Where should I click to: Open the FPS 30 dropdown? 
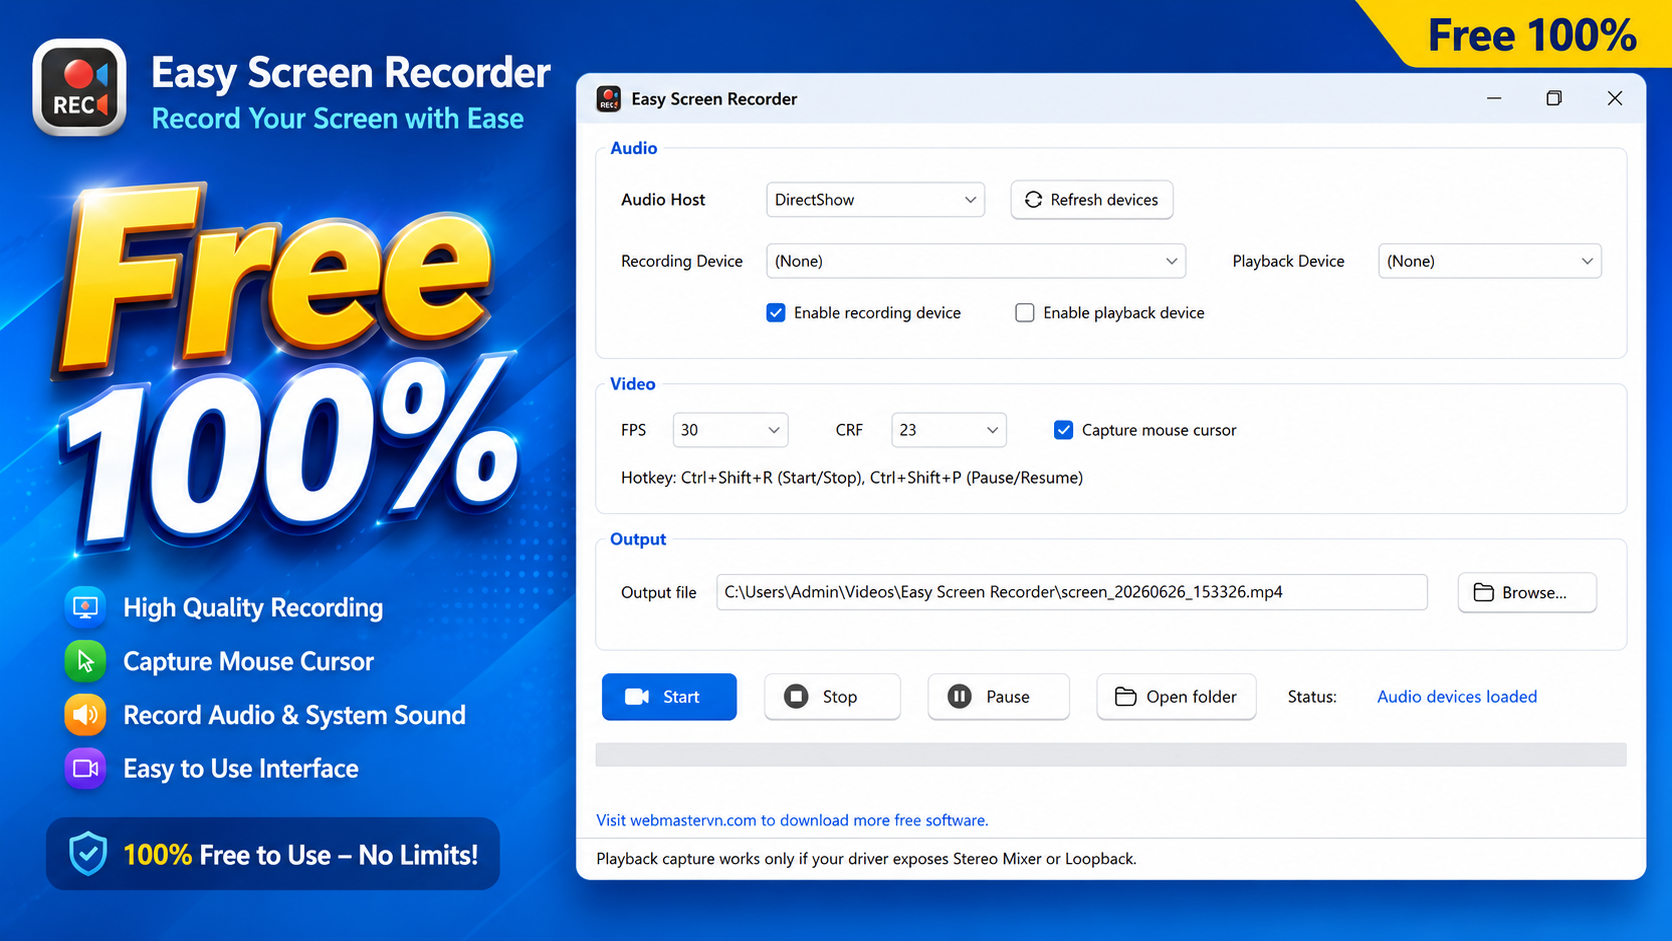pyautogui.click(x=730, y=430)
